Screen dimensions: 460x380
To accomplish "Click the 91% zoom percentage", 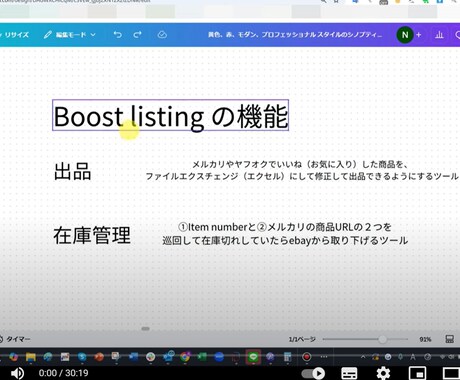I will pos(425,339).
